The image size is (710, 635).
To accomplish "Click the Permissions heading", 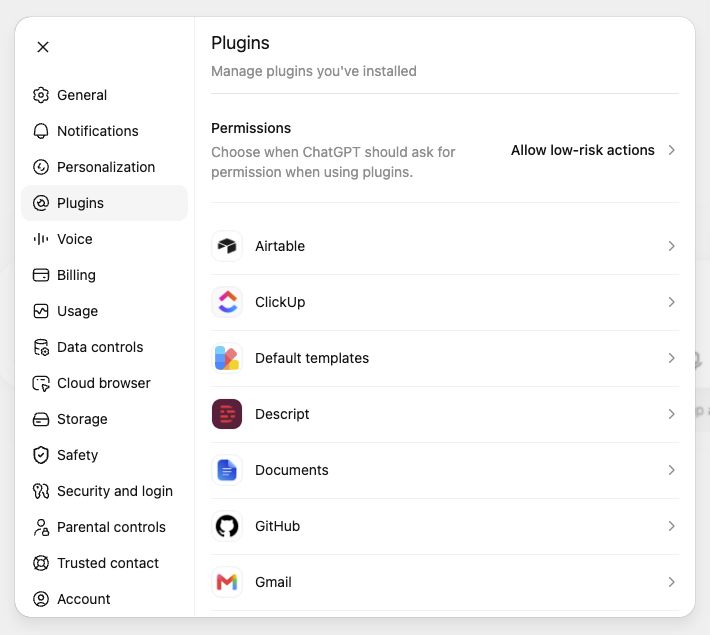I will click(x=251, y=128).
